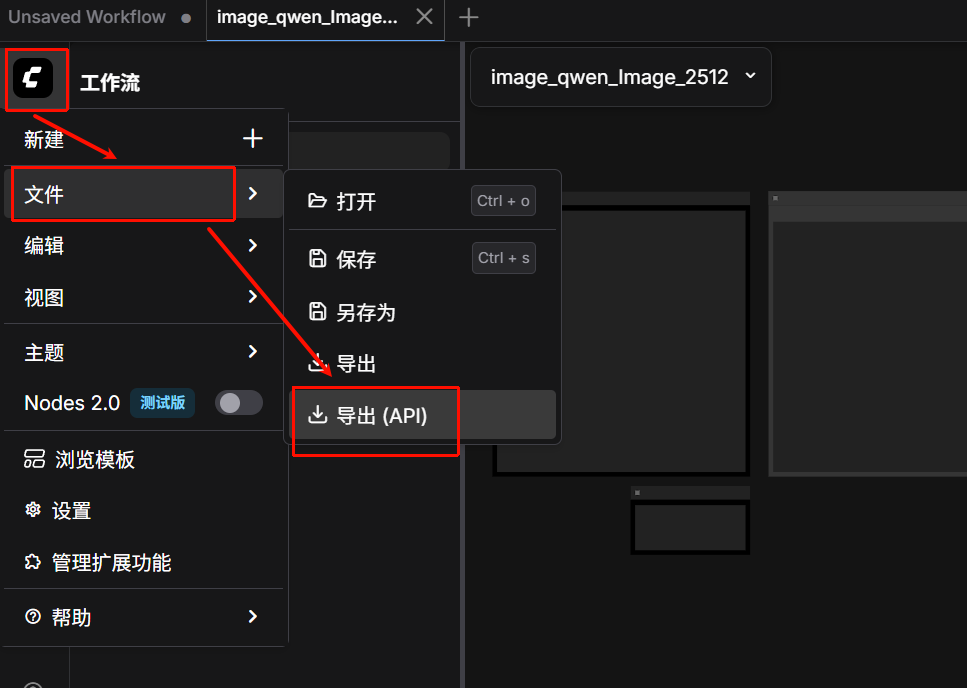Click the 另存为 disk icon

(x=317, y=311)
